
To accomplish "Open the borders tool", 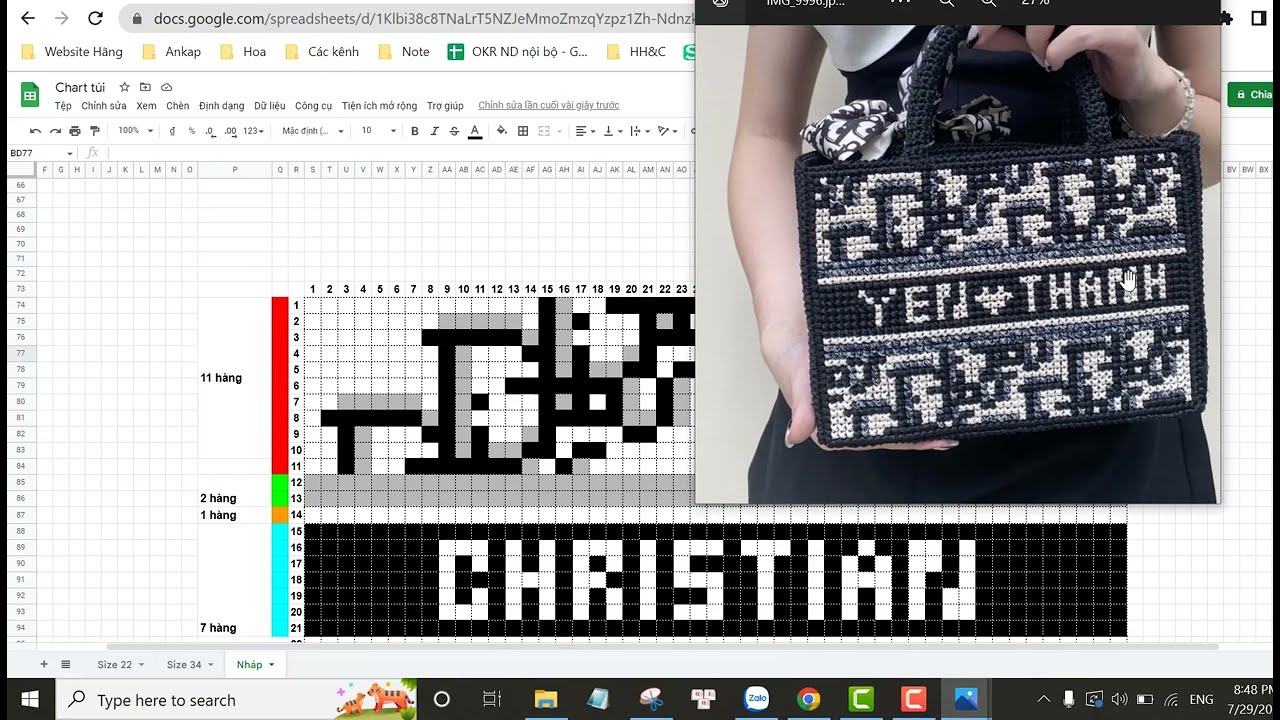I will coord(523,131).
